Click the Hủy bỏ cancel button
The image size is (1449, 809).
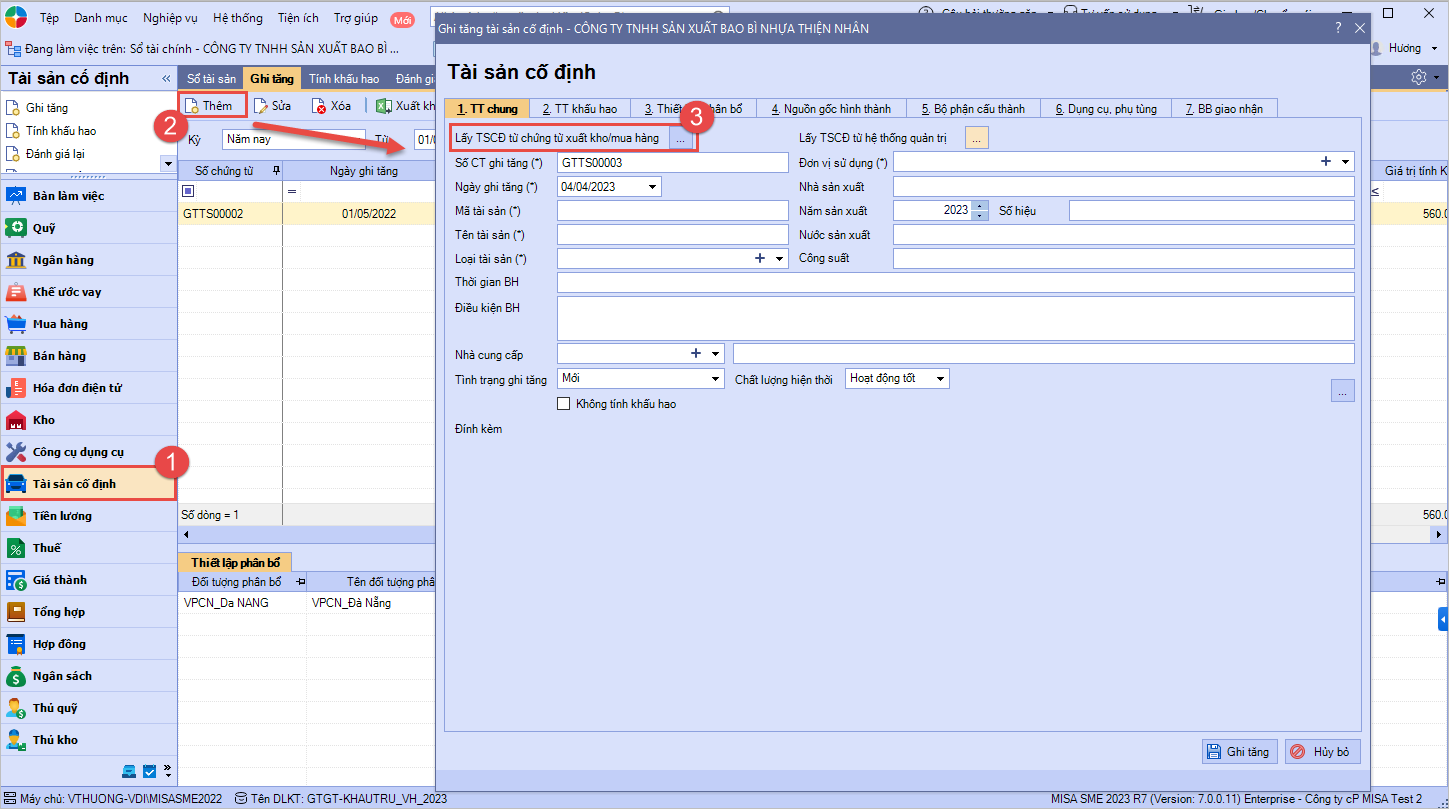click(1322, 752)
